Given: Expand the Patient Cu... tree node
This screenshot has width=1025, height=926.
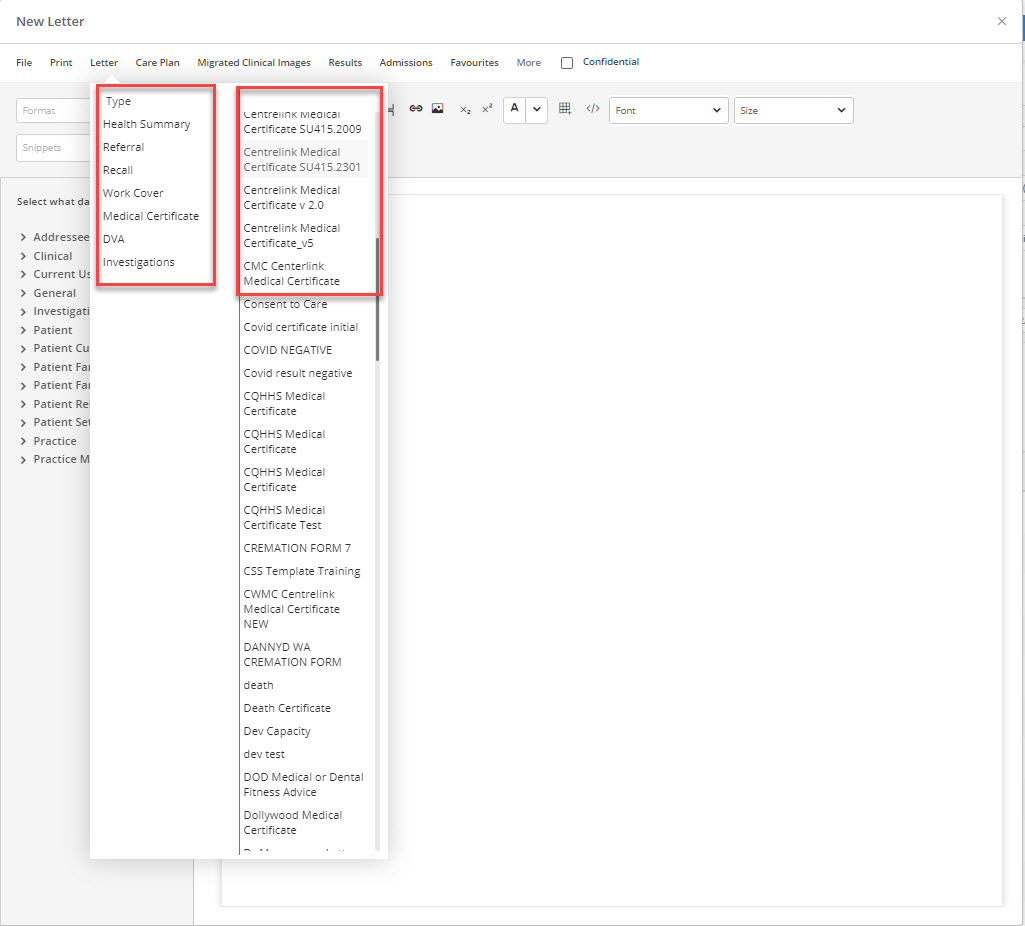Looking at the screenshot, I should click(24, 348).
